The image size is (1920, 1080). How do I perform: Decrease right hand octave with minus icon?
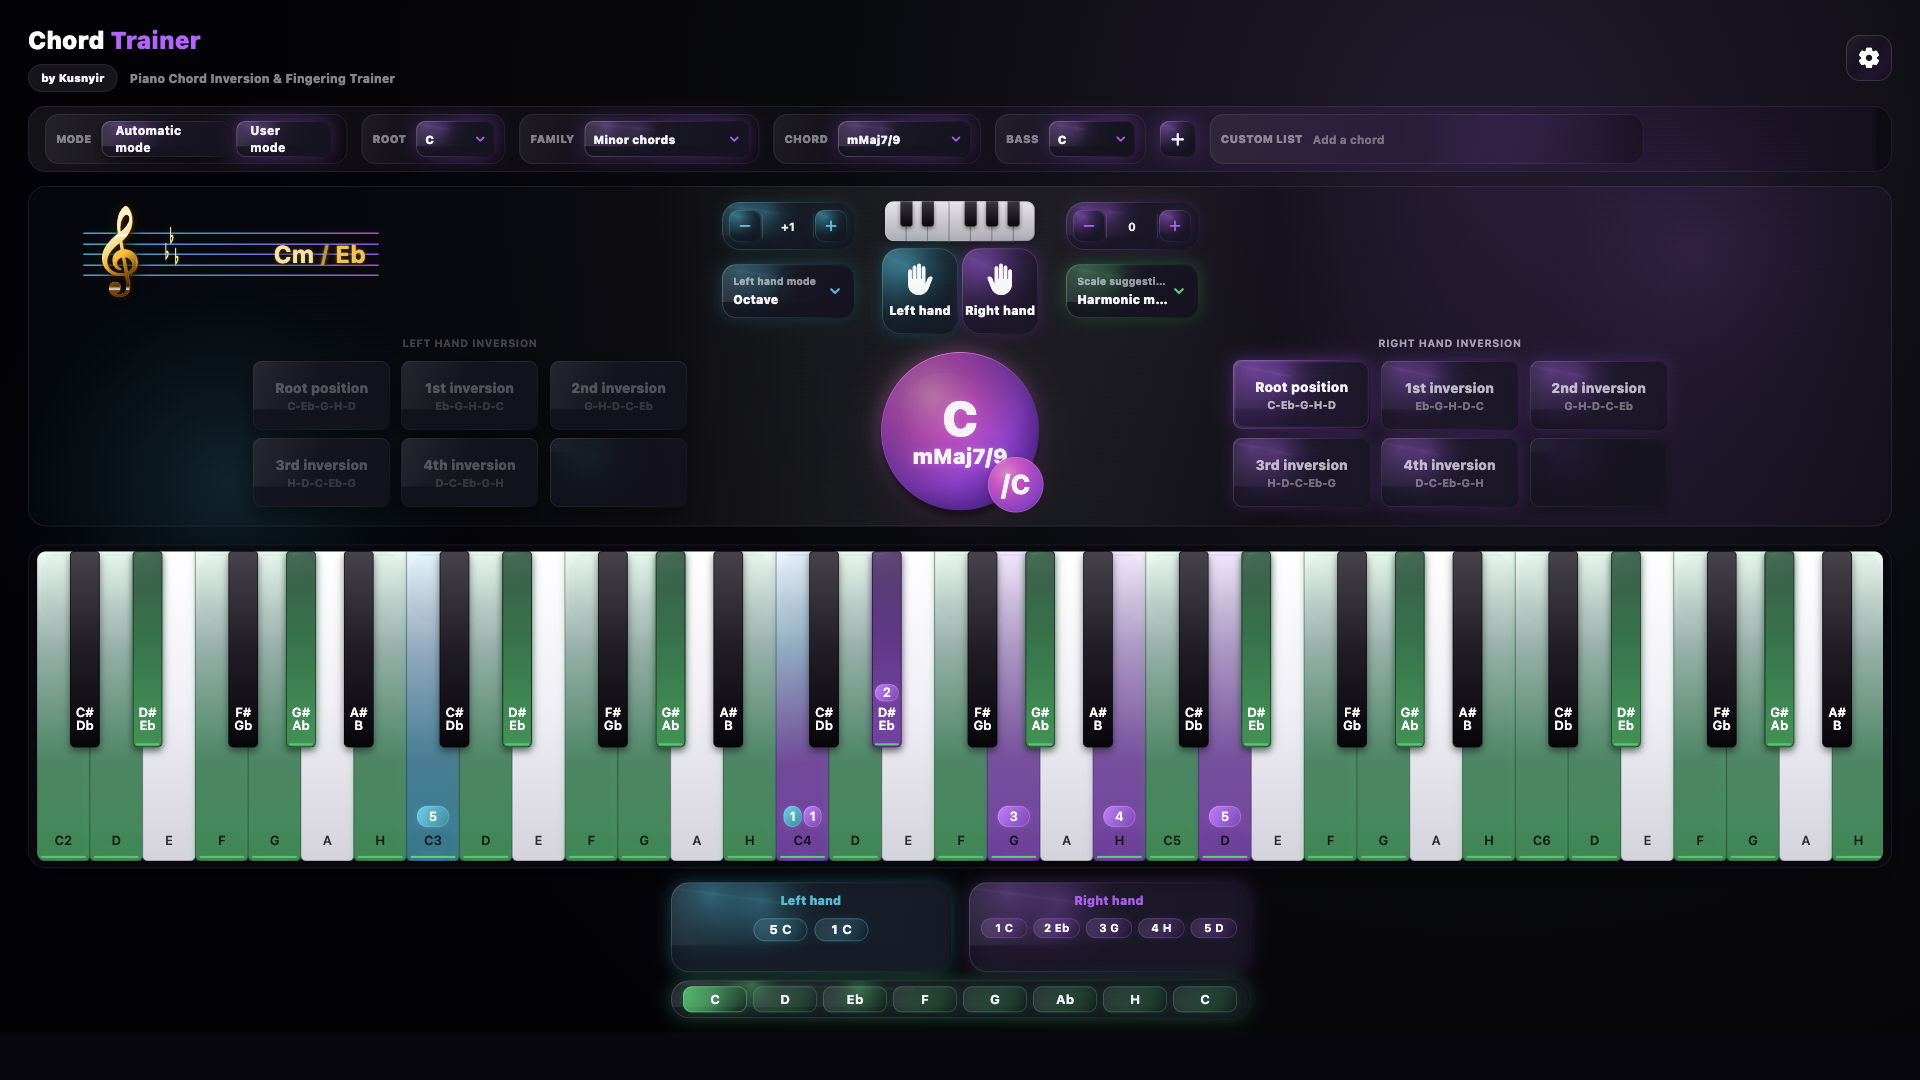point(1089,226)
